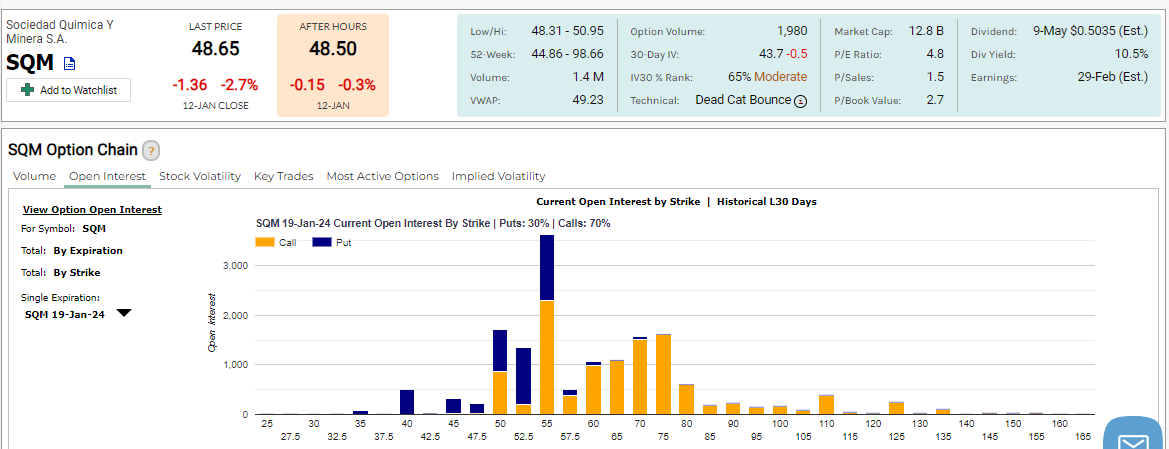1169x449 pixels.
Task: Click the 125 strike call bar
Action: pos(896,408)
